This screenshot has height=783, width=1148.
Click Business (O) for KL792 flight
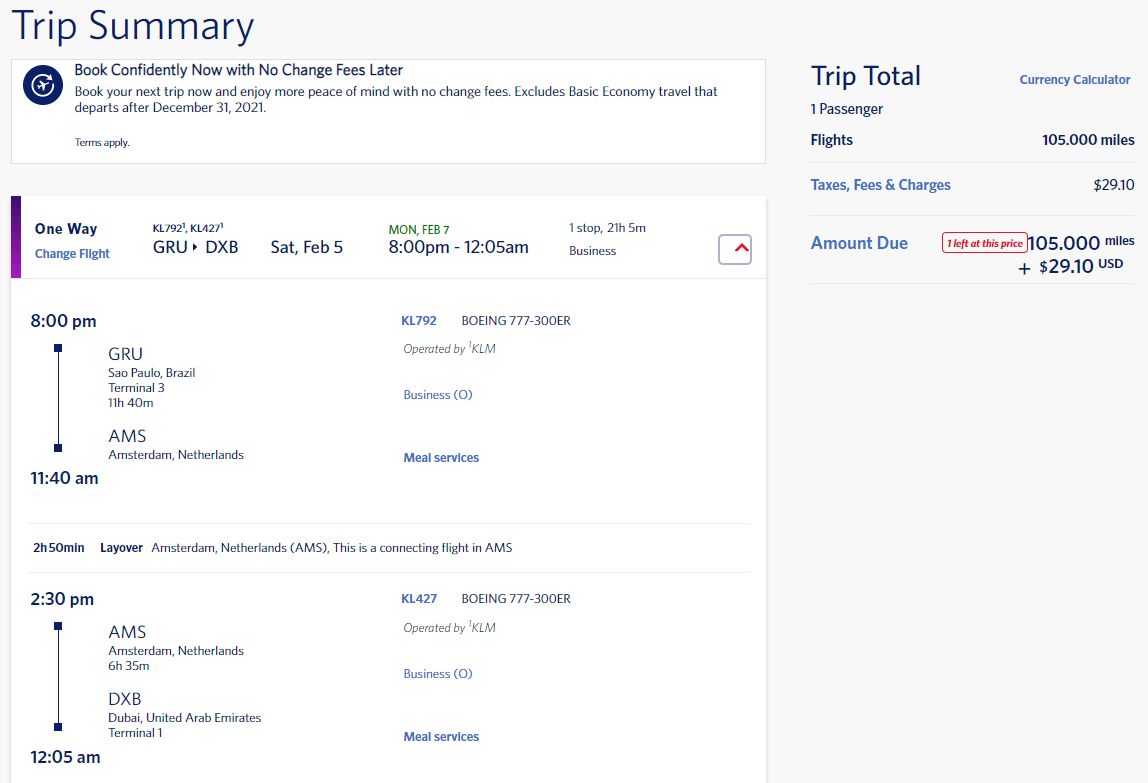point(438,395)
